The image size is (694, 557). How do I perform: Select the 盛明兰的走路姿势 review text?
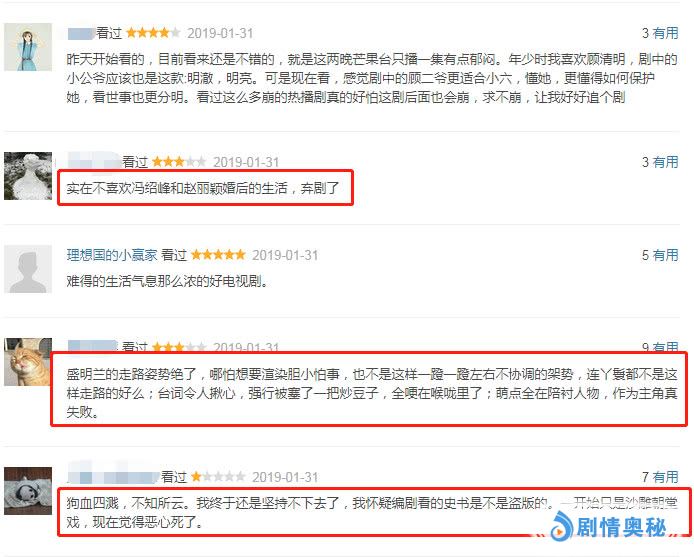click(x=372, y=393)
